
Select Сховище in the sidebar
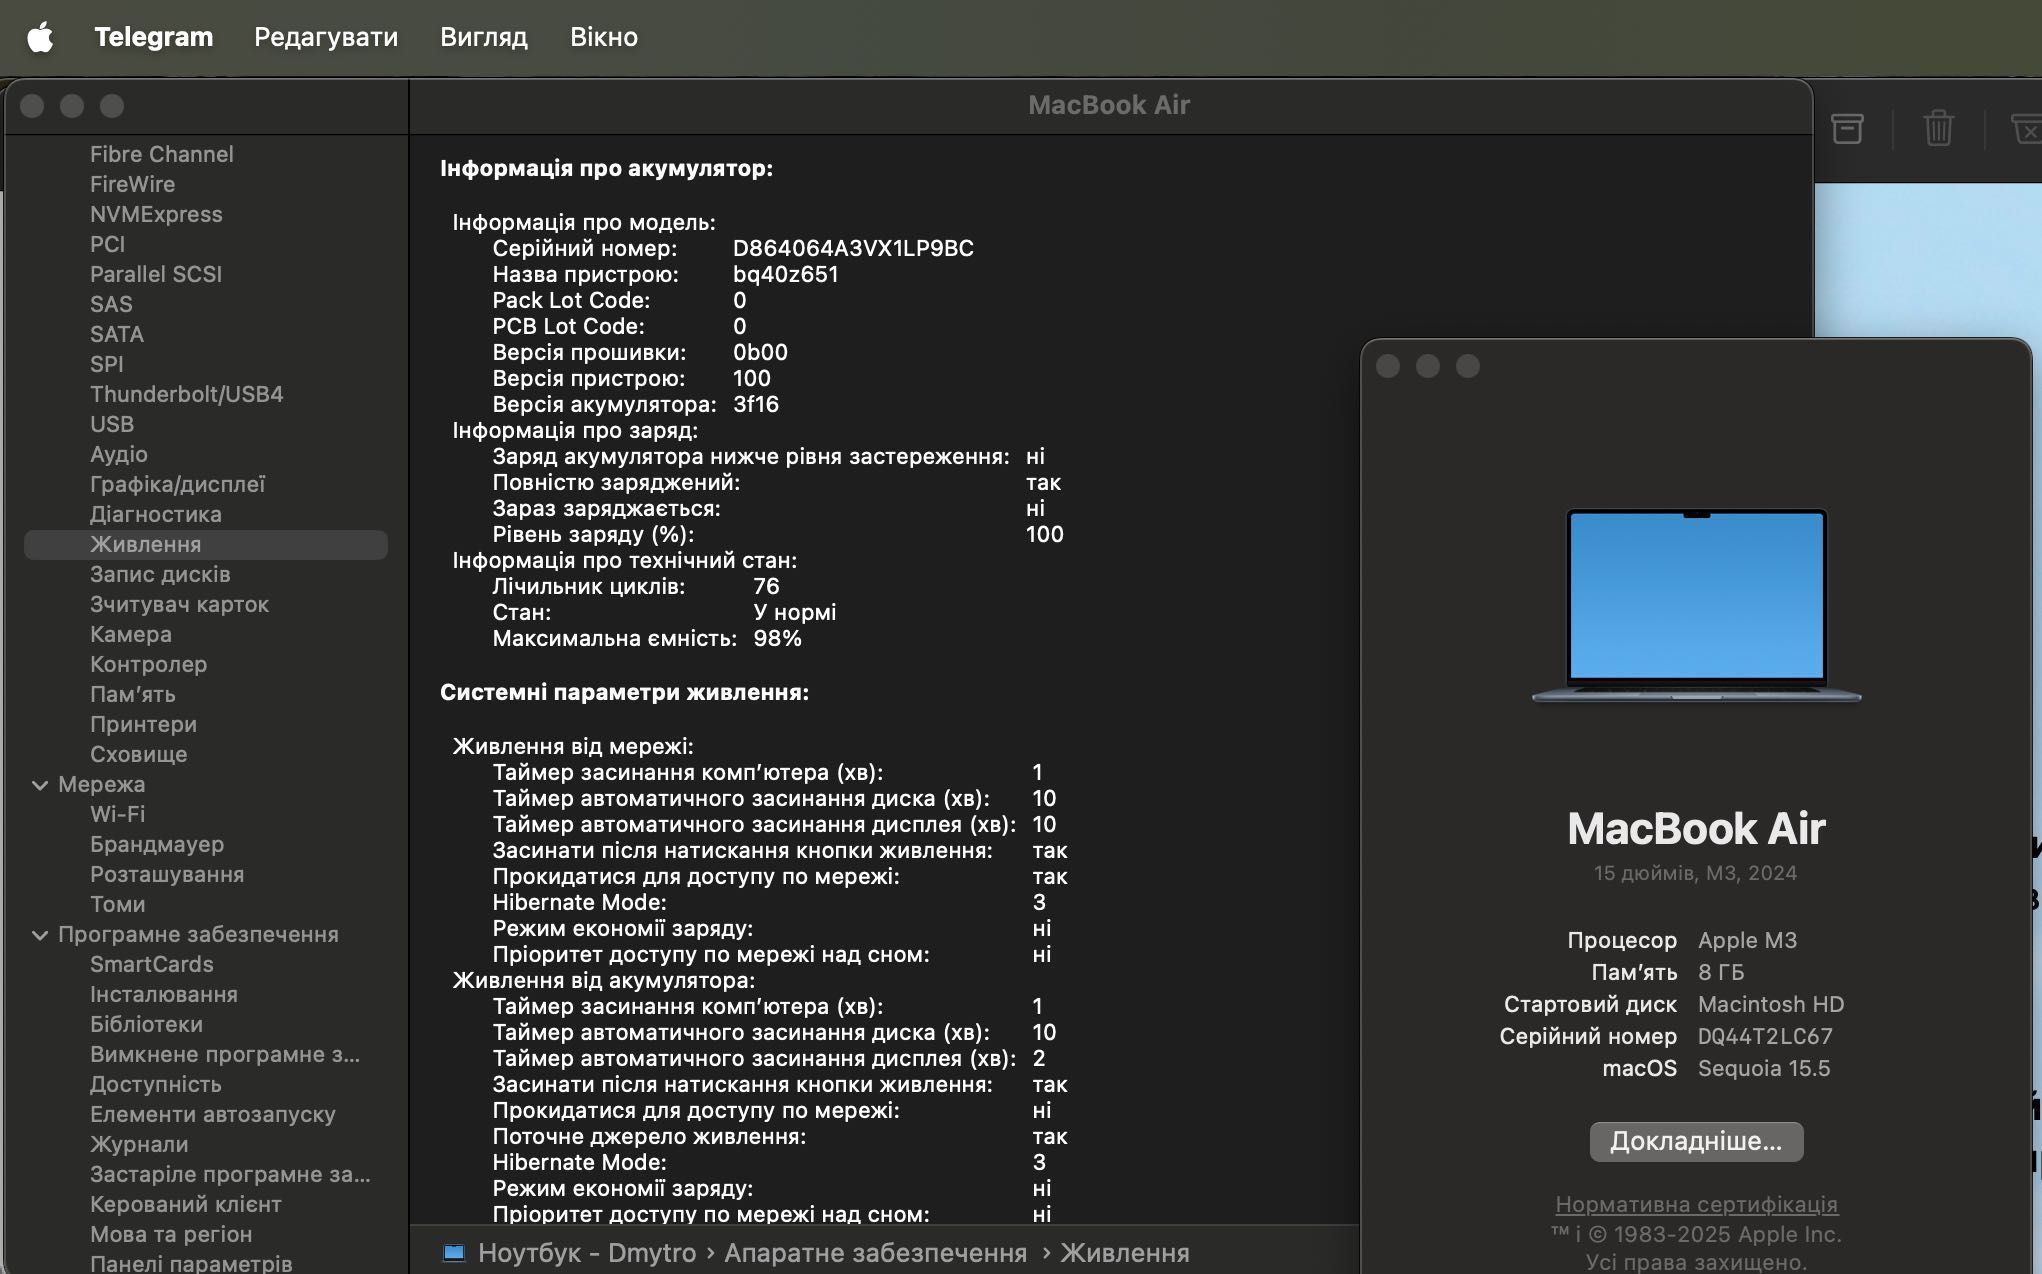coord(139,754)
